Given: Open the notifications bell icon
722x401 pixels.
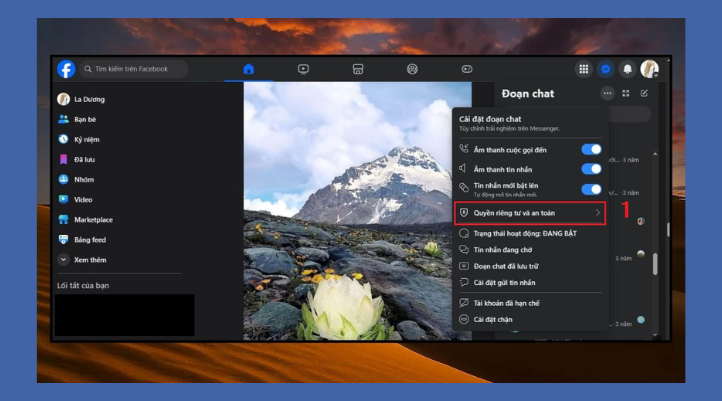Looking at the screenshot, I should (x=627, y=69).
